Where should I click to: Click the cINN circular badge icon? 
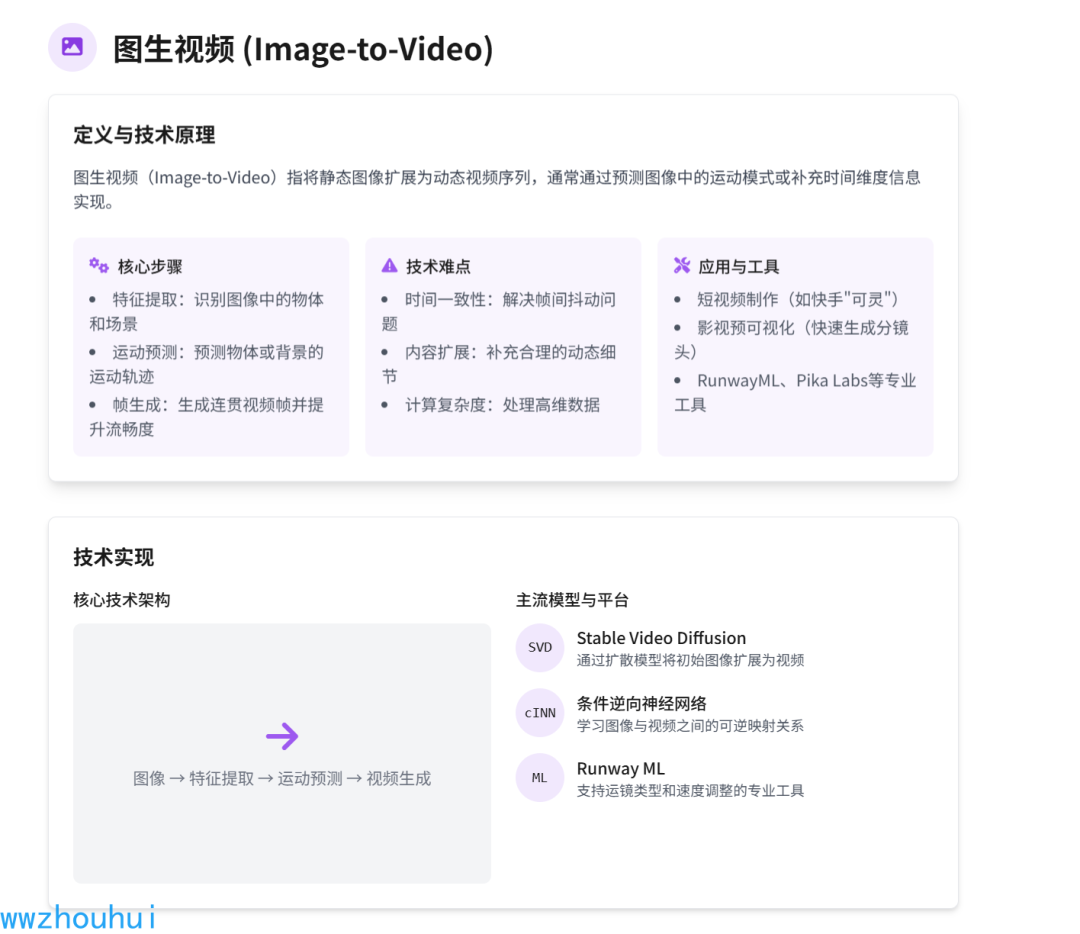pyautogui.click(x=539, y=712)
